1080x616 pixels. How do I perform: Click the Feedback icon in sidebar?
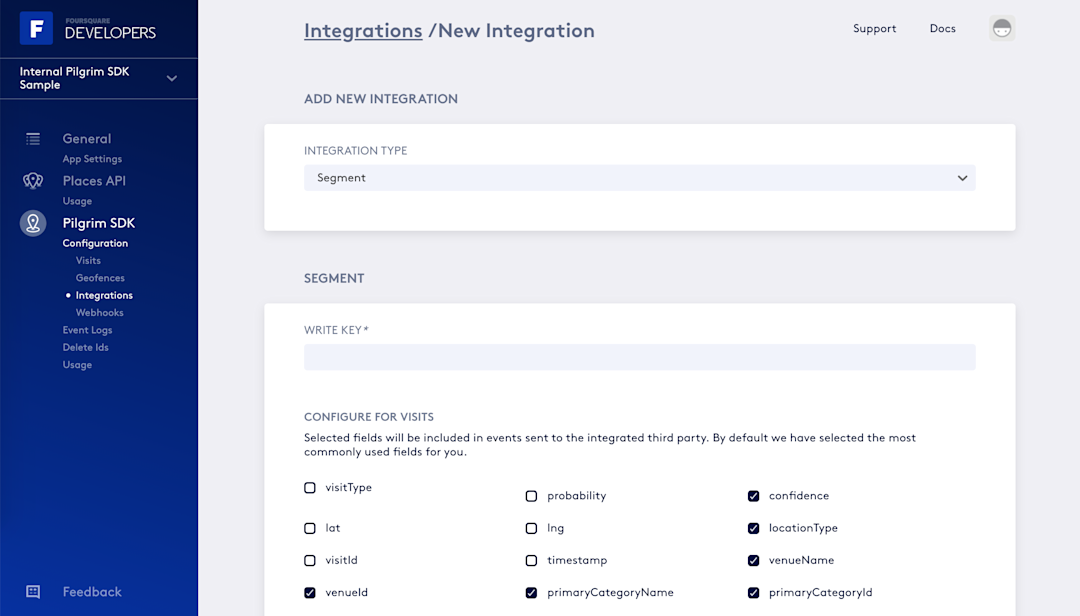pos(33,592)
